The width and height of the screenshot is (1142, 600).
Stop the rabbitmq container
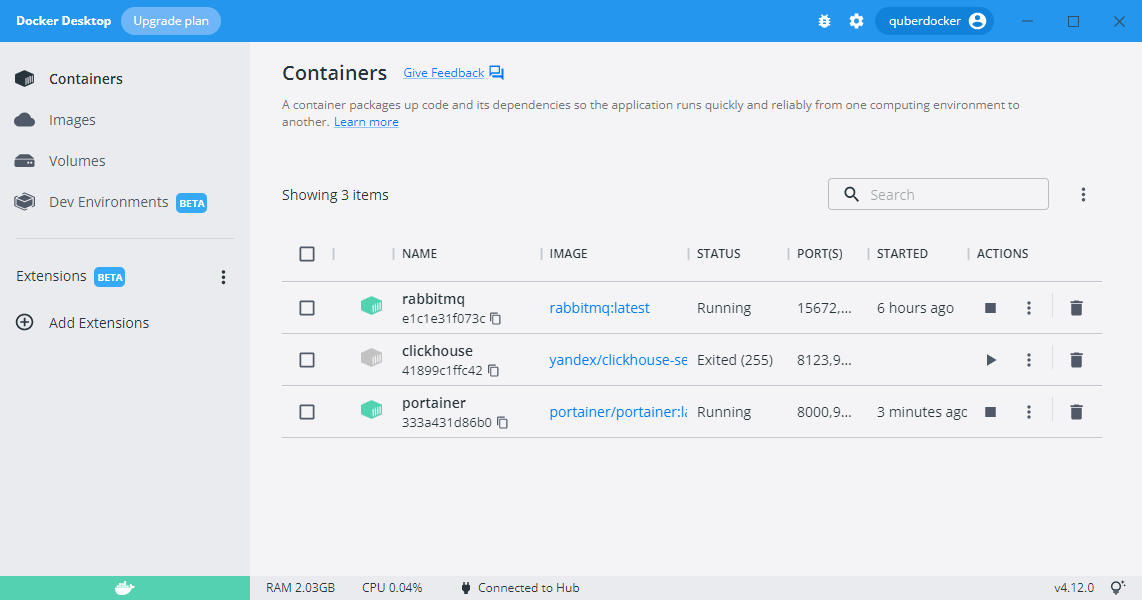tap(990, 308)
